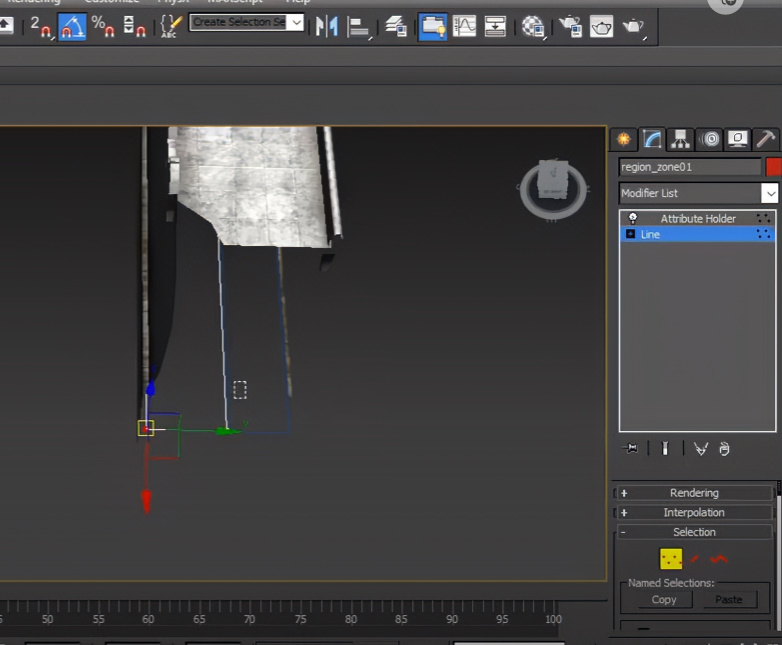Toggle the Spinner Snap tool
This screenshot has height=645, width=782.
pyautogui.click(x=134, y=26)
